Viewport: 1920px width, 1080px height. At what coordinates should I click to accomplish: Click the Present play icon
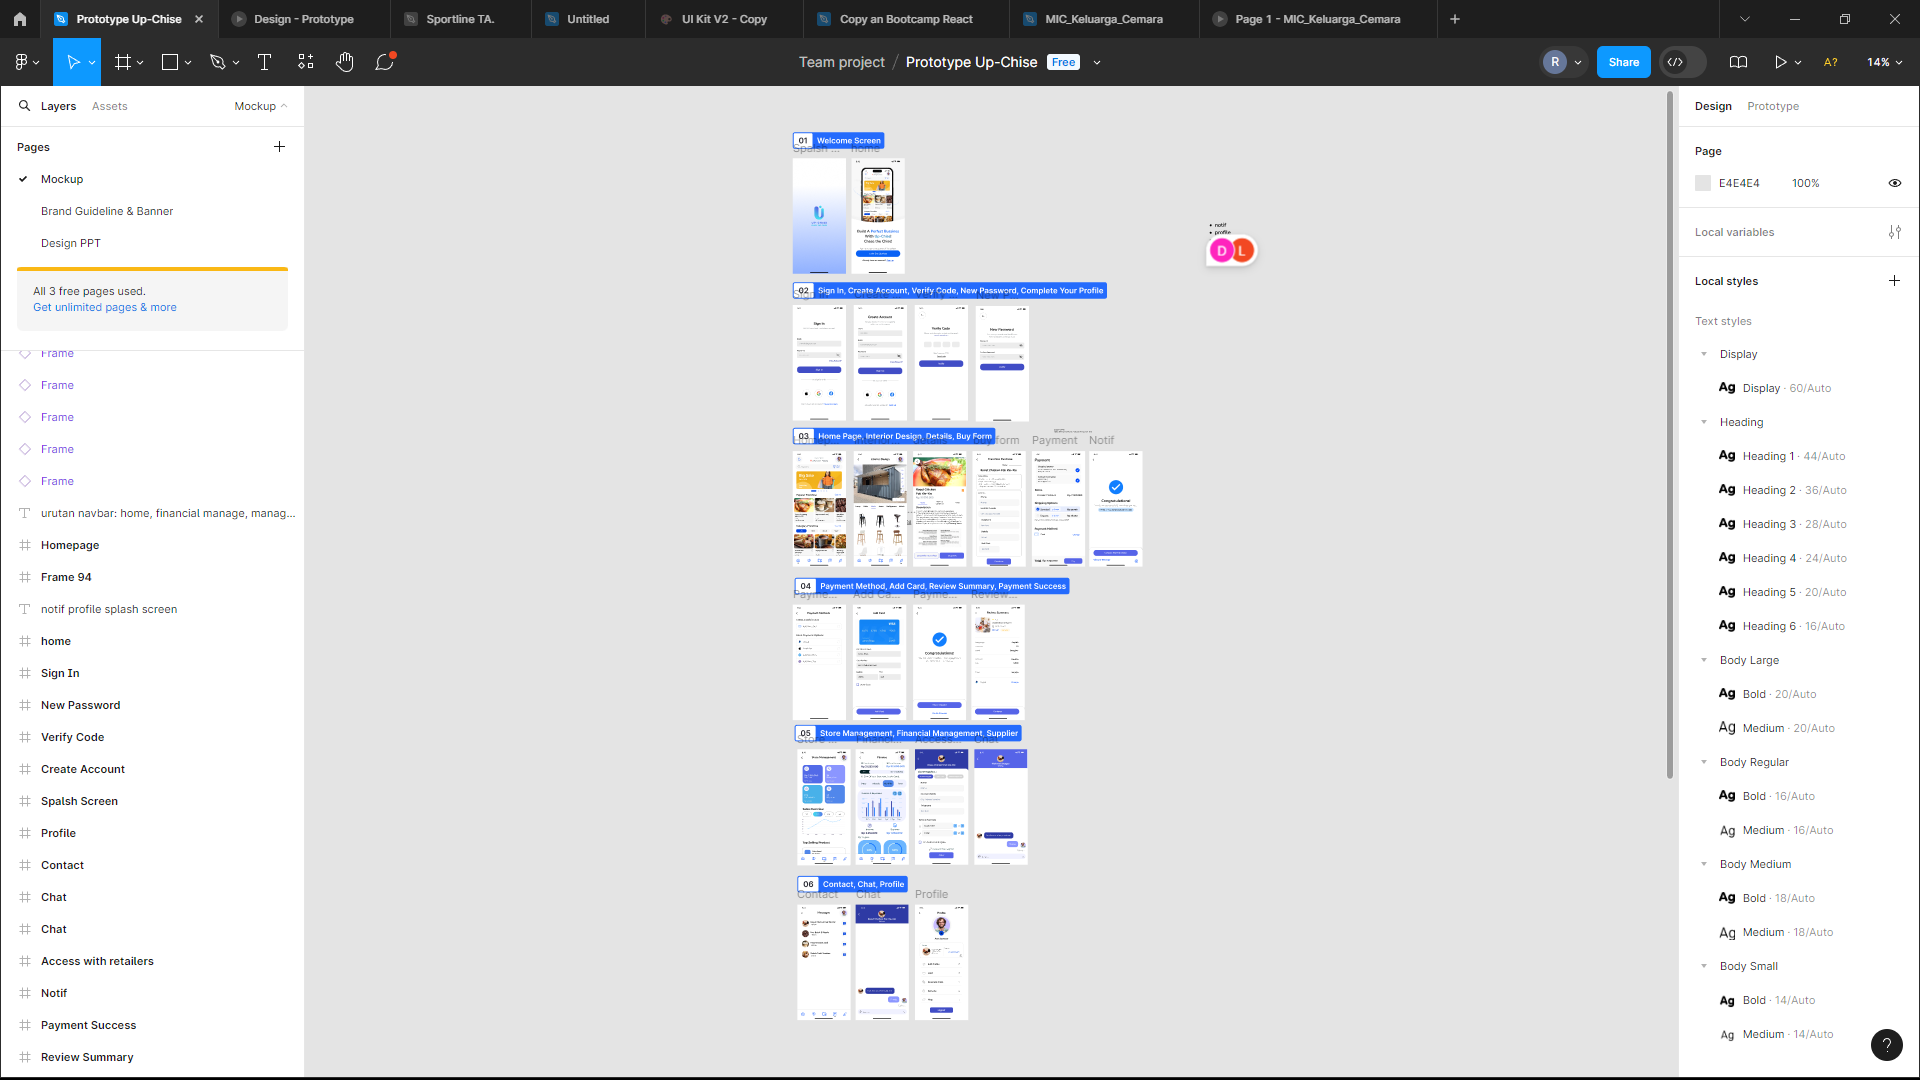point(1780,62)
